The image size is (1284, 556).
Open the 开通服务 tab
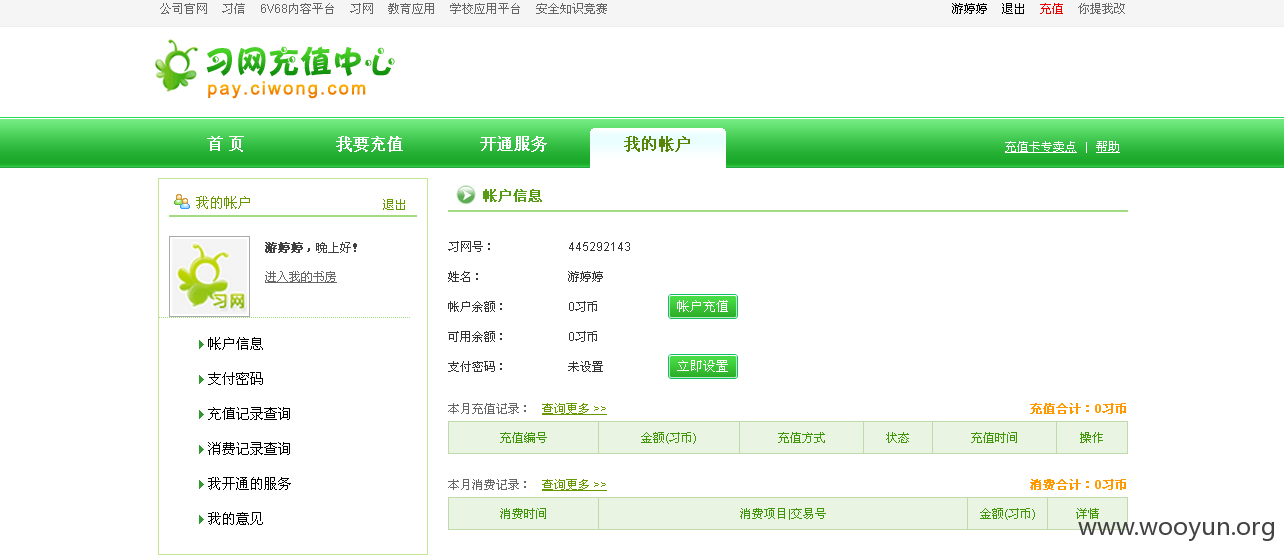pyautogui.click(x=514, y=144)
